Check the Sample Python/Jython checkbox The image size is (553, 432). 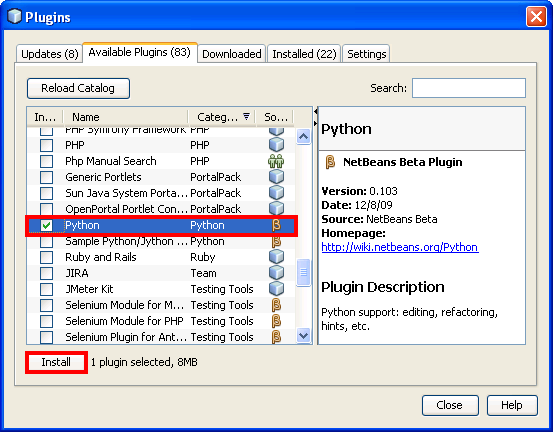(46, 242)
